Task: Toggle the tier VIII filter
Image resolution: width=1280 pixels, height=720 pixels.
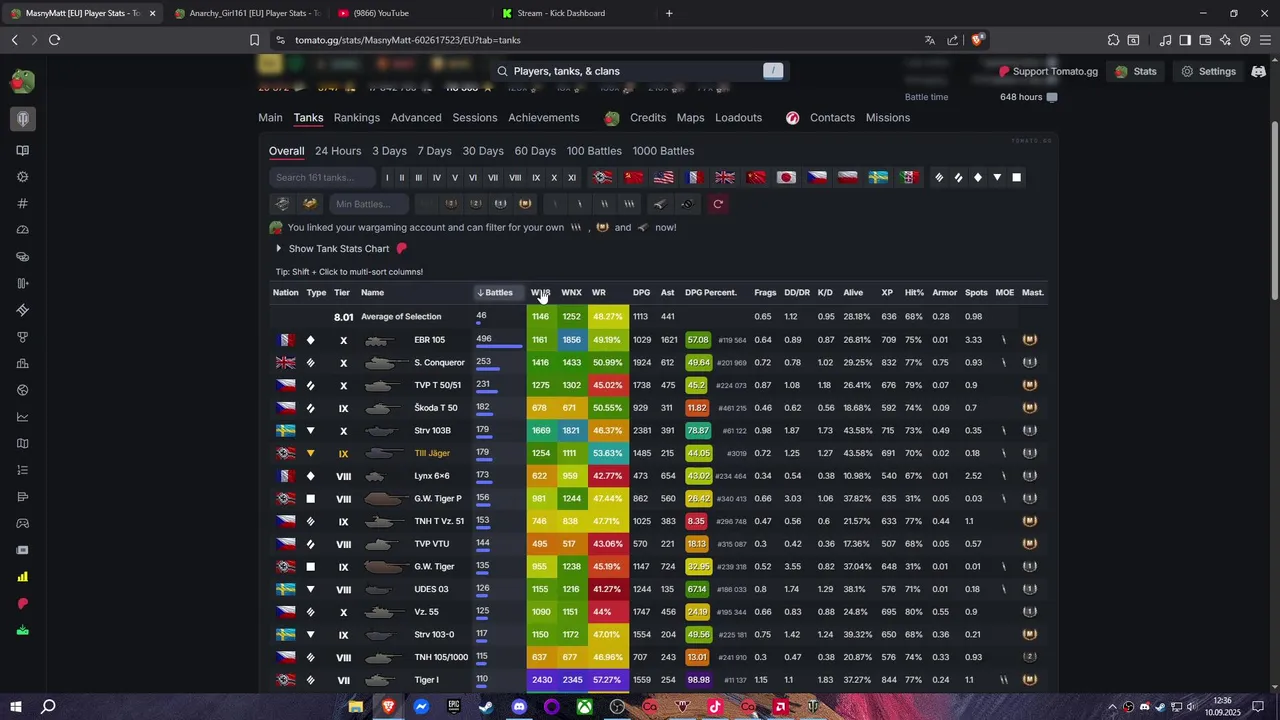Action: [x=515, y=177]
